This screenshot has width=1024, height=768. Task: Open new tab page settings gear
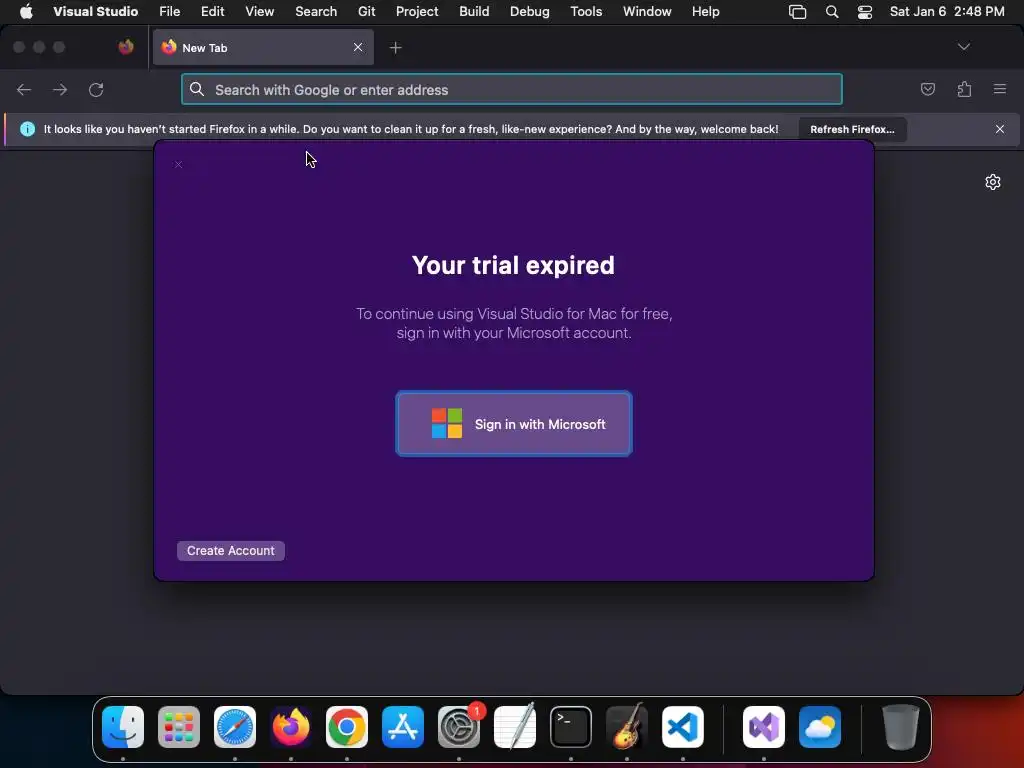click(x=993, y=182)
